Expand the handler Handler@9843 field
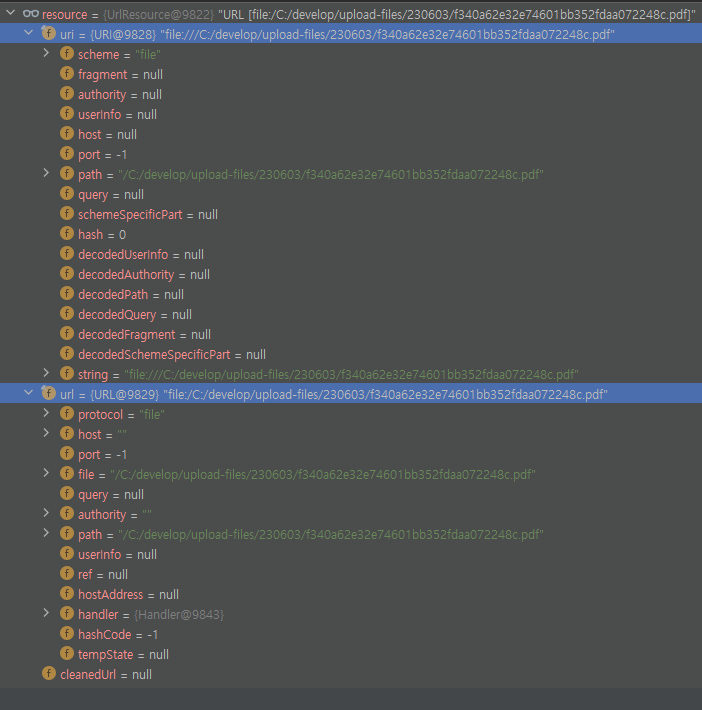702x710 pixels. pos(46,613)
